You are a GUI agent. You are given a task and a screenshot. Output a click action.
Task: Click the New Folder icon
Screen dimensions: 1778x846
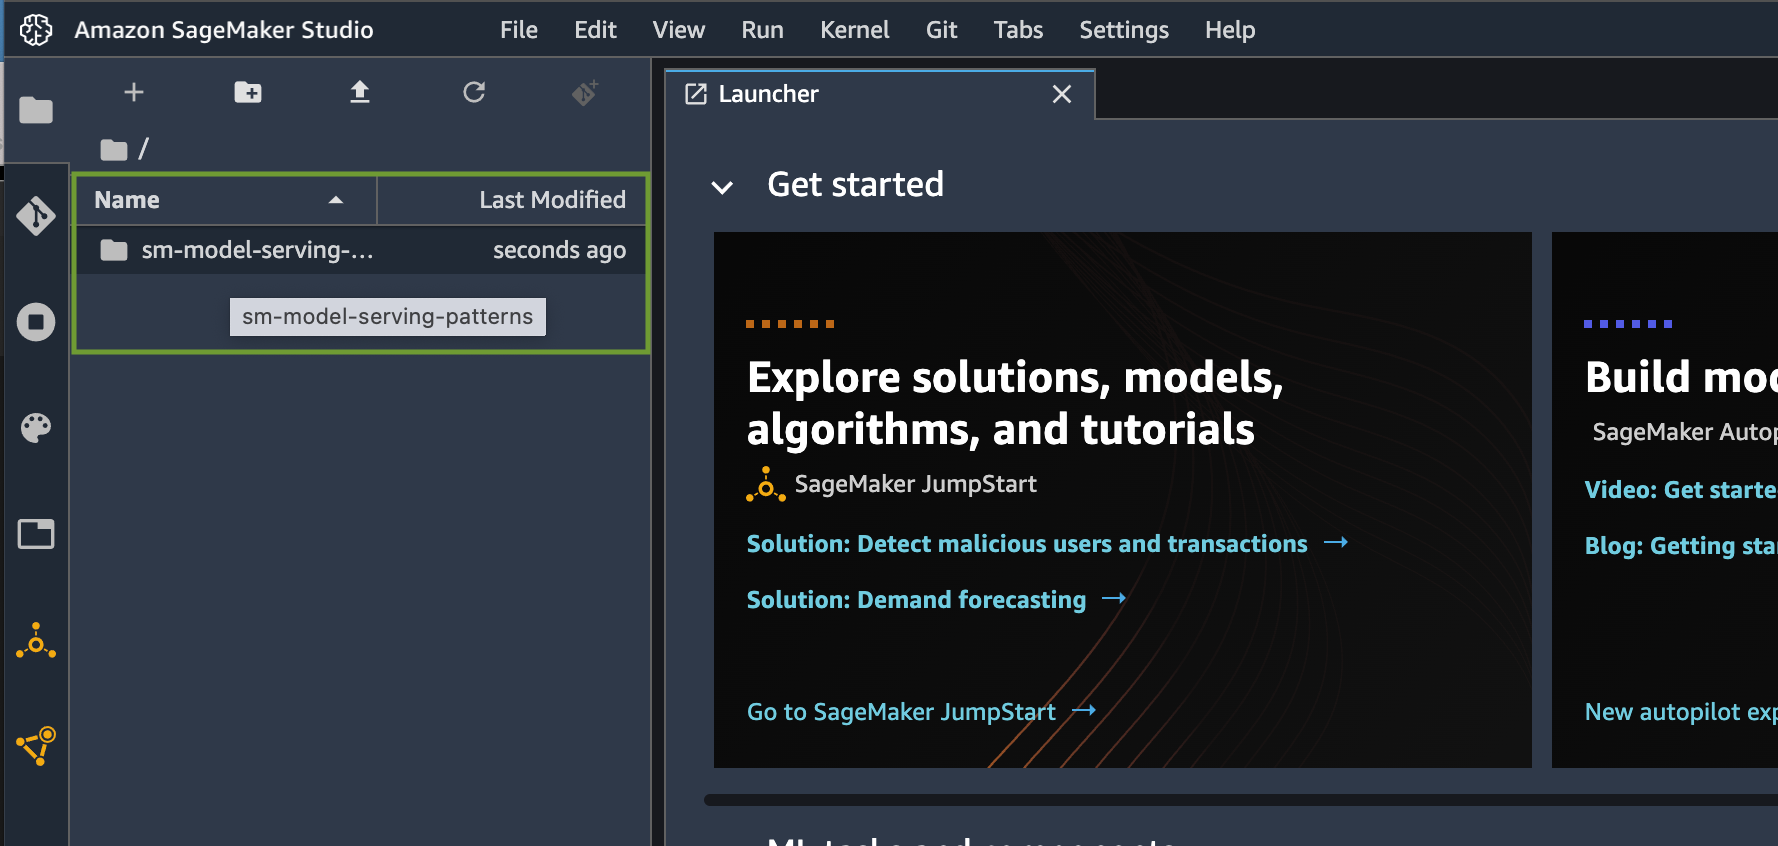tap(248, 92)
